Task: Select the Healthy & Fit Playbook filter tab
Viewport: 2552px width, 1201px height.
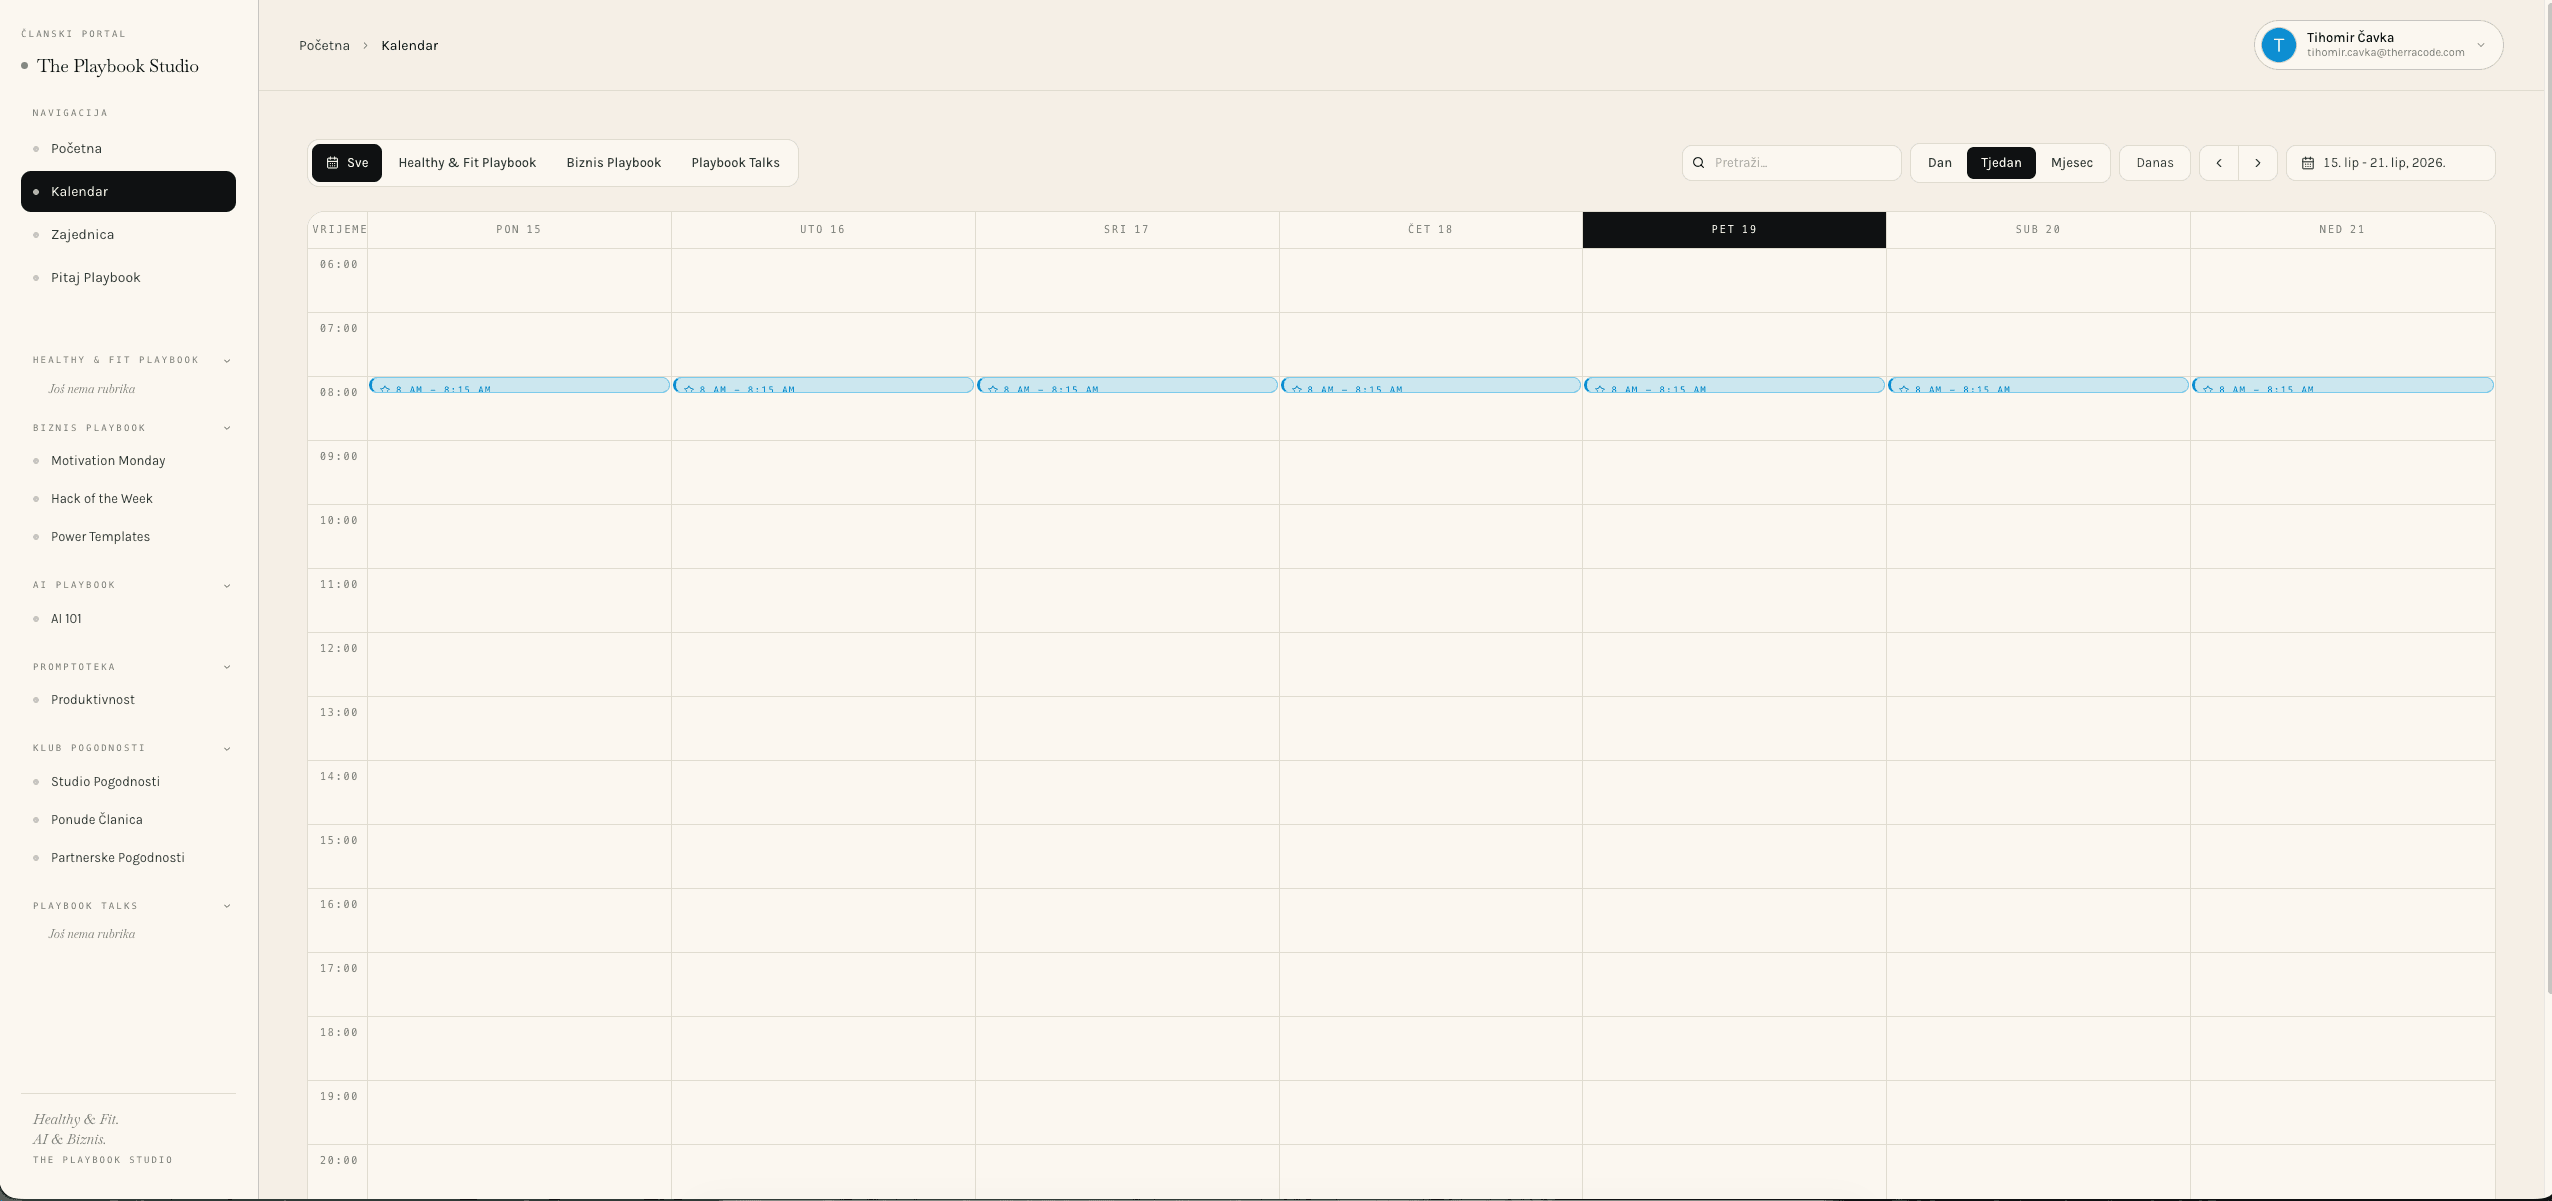Action: coord(467,163)
